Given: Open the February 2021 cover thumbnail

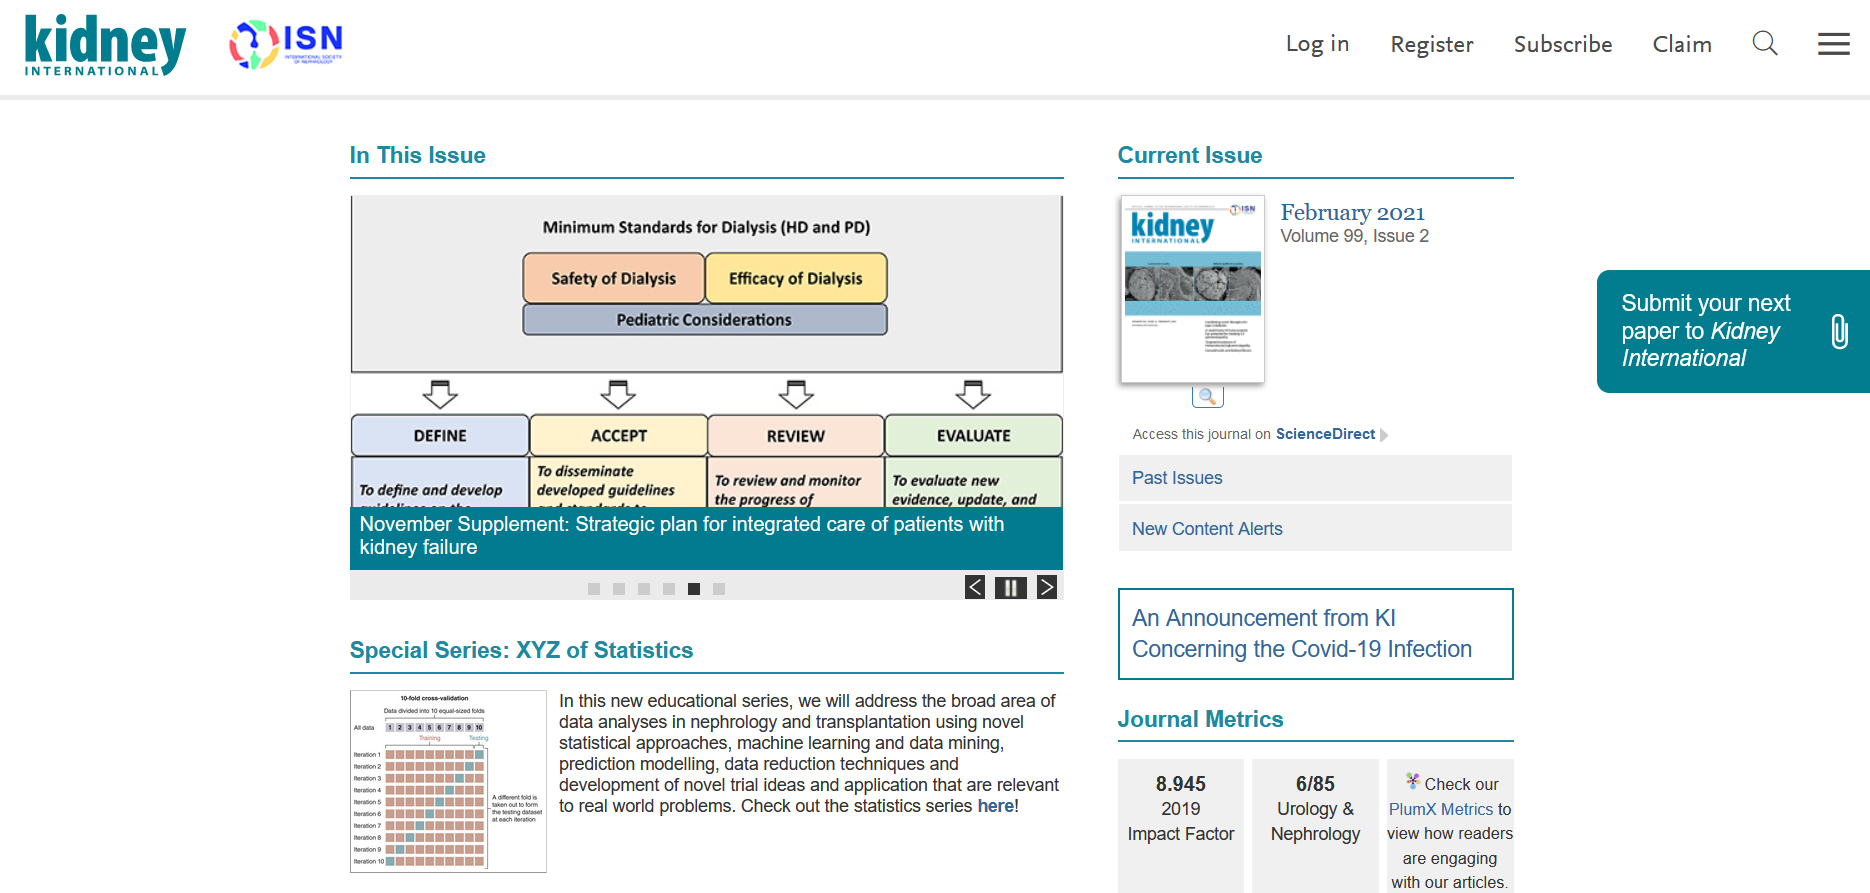Looking at the screenshot, I should click(1192, 289).
